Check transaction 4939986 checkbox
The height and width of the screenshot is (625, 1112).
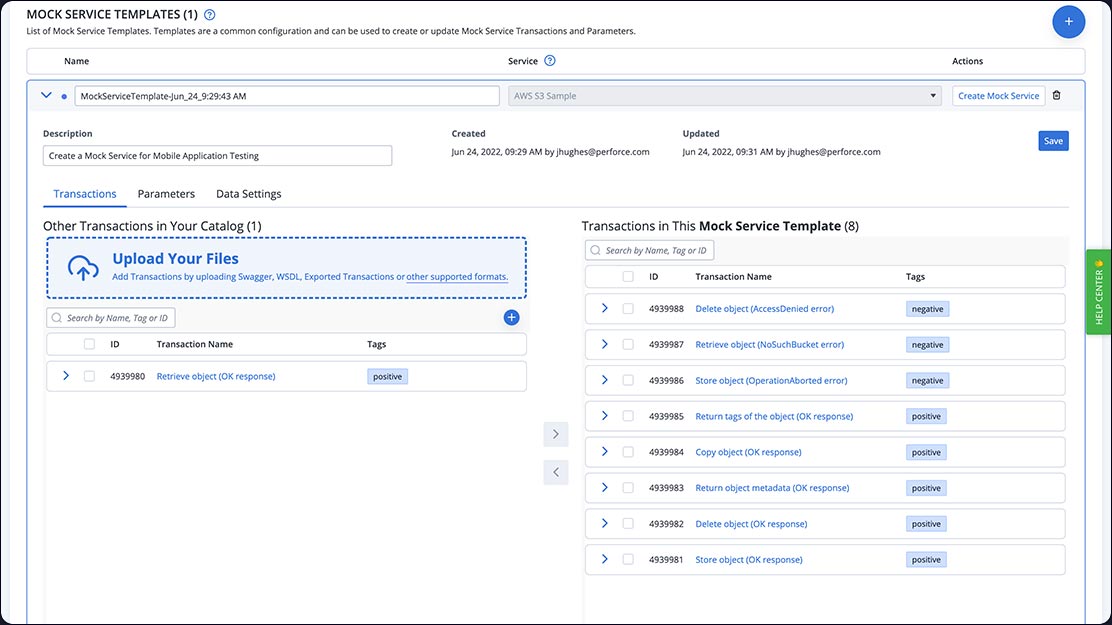pos(628,380)
